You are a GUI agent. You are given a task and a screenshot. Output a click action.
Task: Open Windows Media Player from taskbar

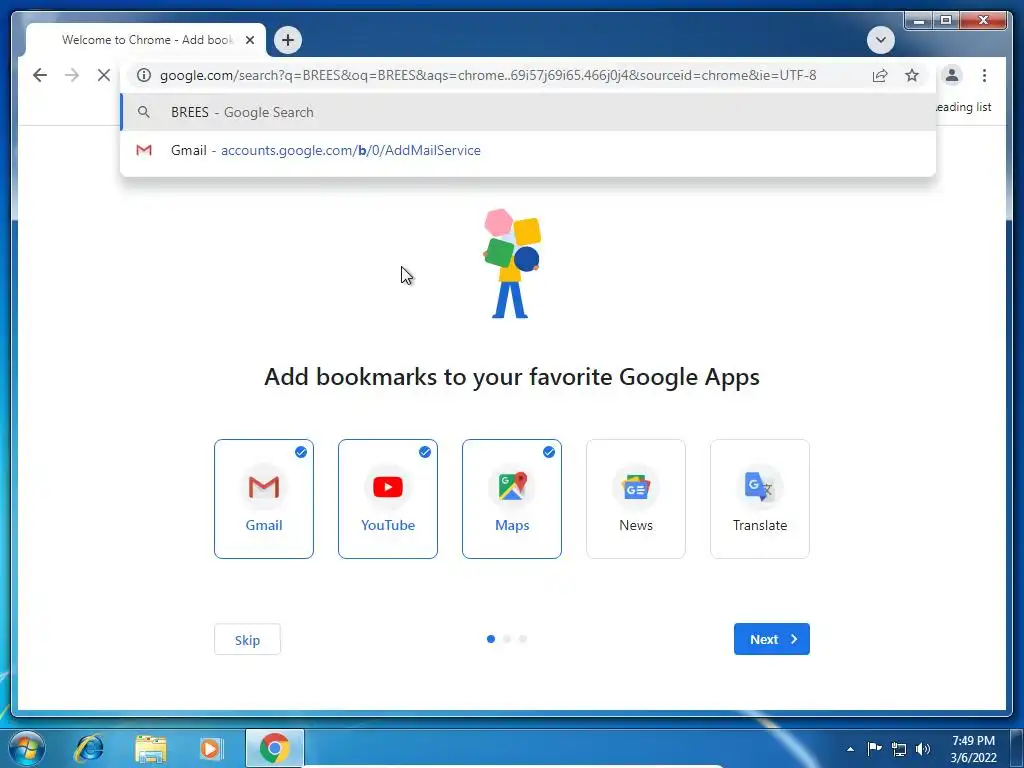point(210,748)
